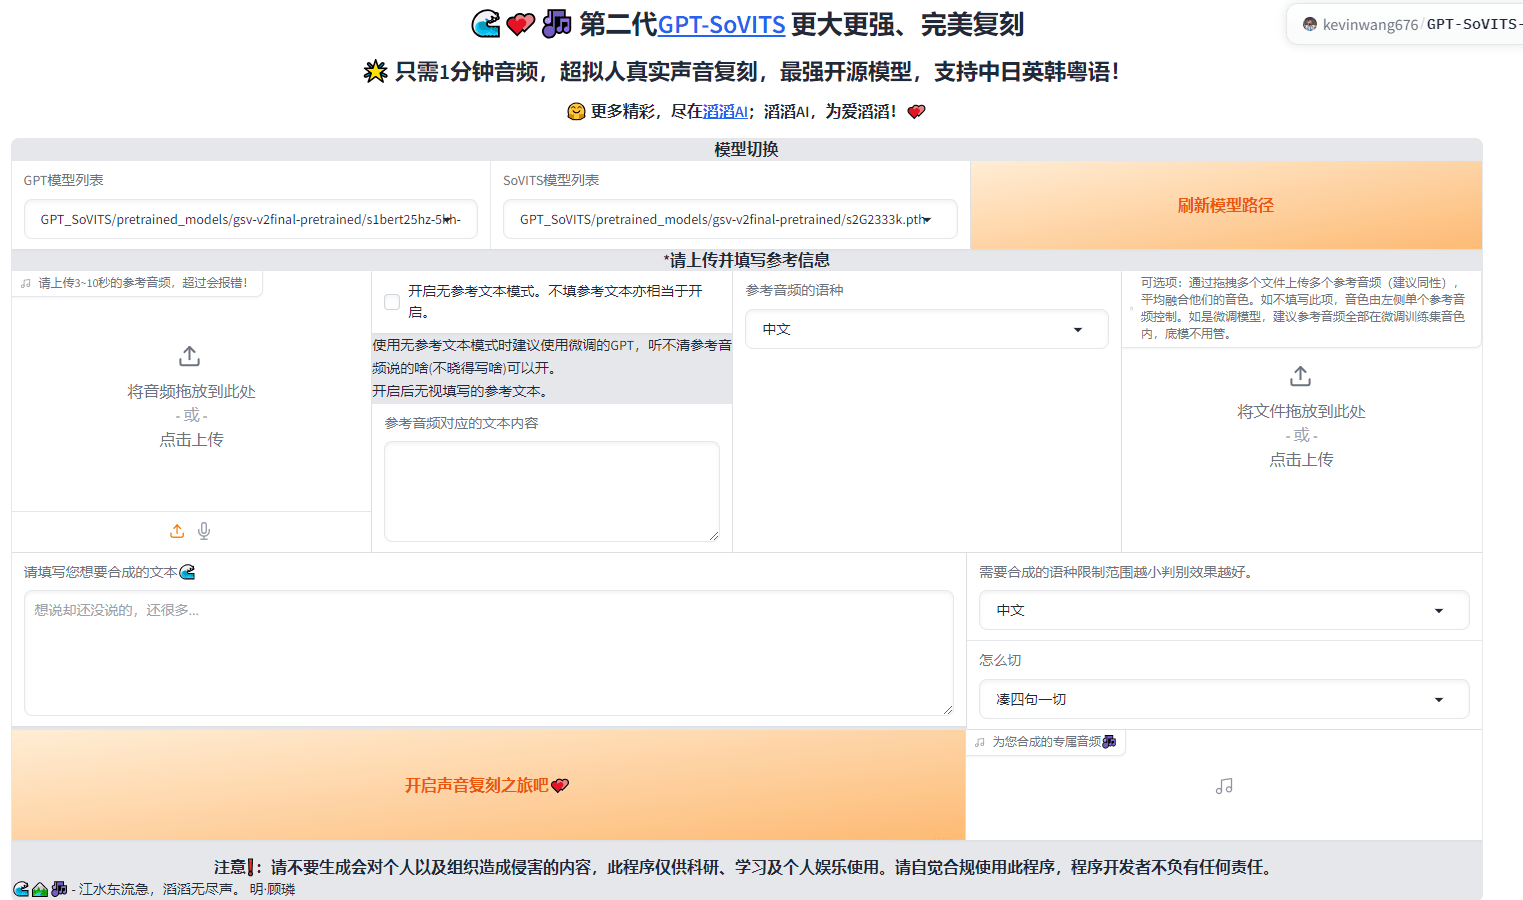
Task: Change the 怎么切 option from 凑四句一切
Action: coord(1223,699)
